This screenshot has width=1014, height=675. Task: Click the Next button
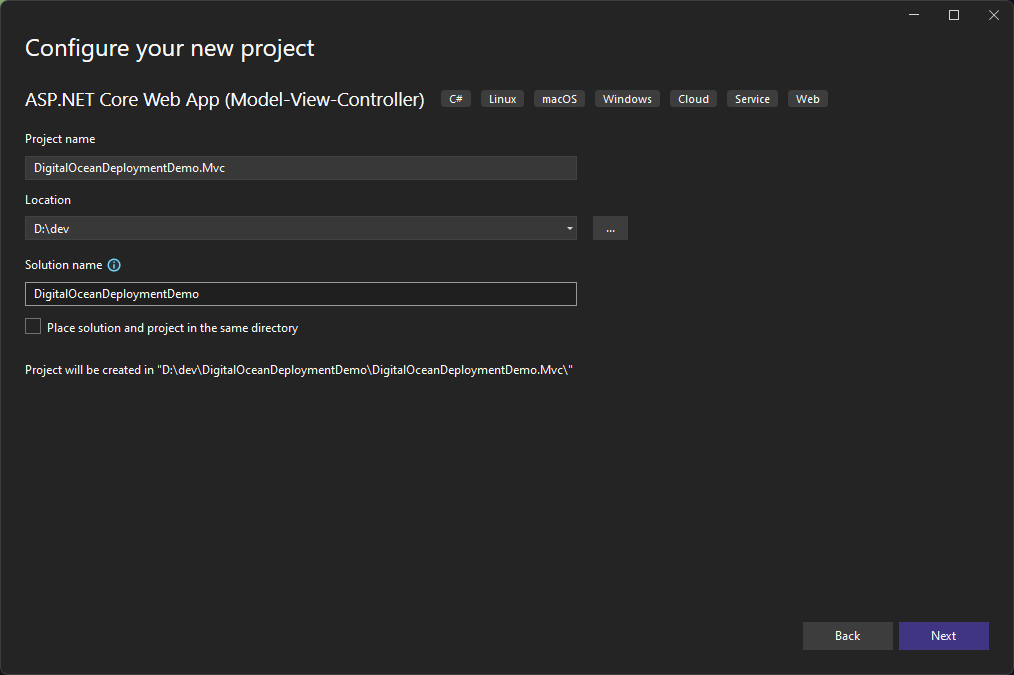pos(944,636)
